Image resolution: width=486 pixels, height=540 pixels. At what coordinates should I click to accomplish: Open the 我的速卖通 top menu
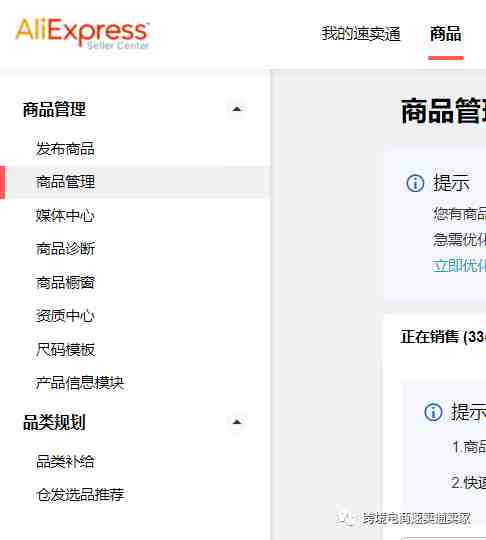(361, 34)
